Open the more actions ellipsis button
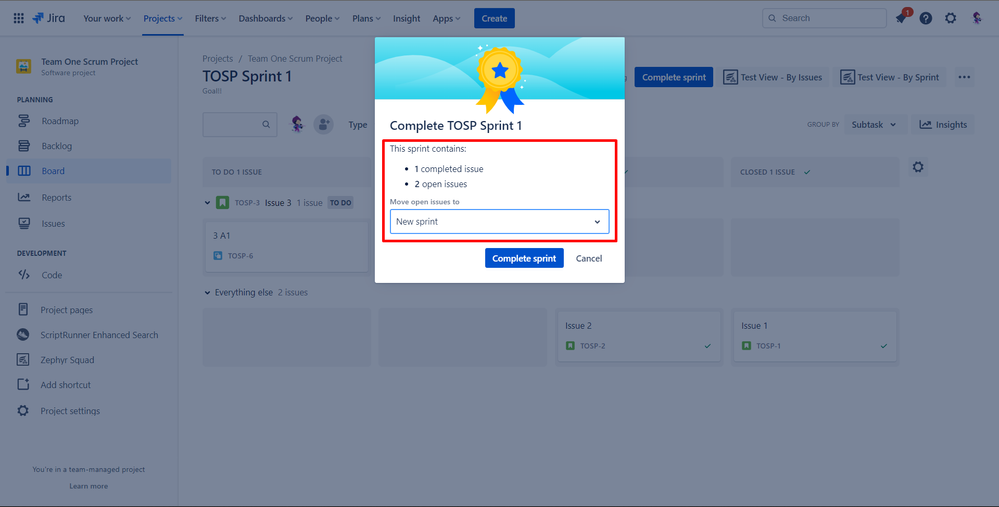 [964, 77]
